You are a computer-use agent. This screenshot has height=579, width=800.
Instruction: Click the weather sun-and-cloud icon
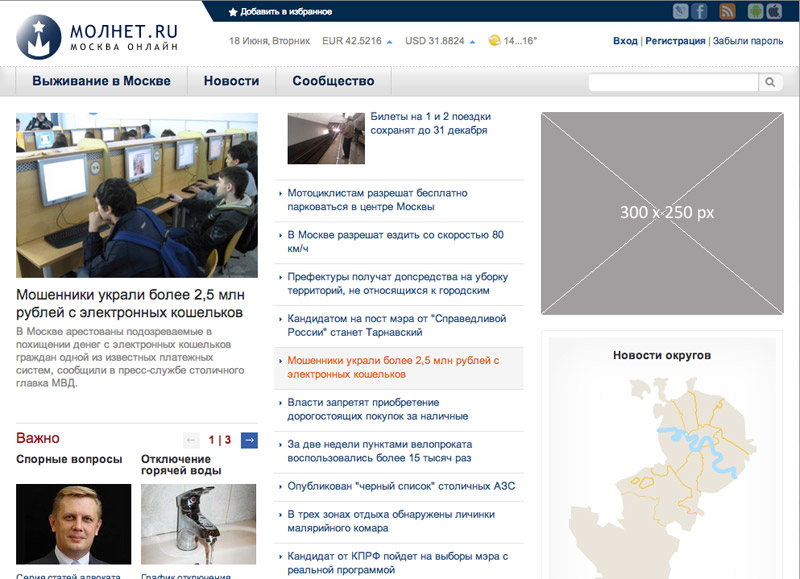pyautogui.click(x=494, y=40)
